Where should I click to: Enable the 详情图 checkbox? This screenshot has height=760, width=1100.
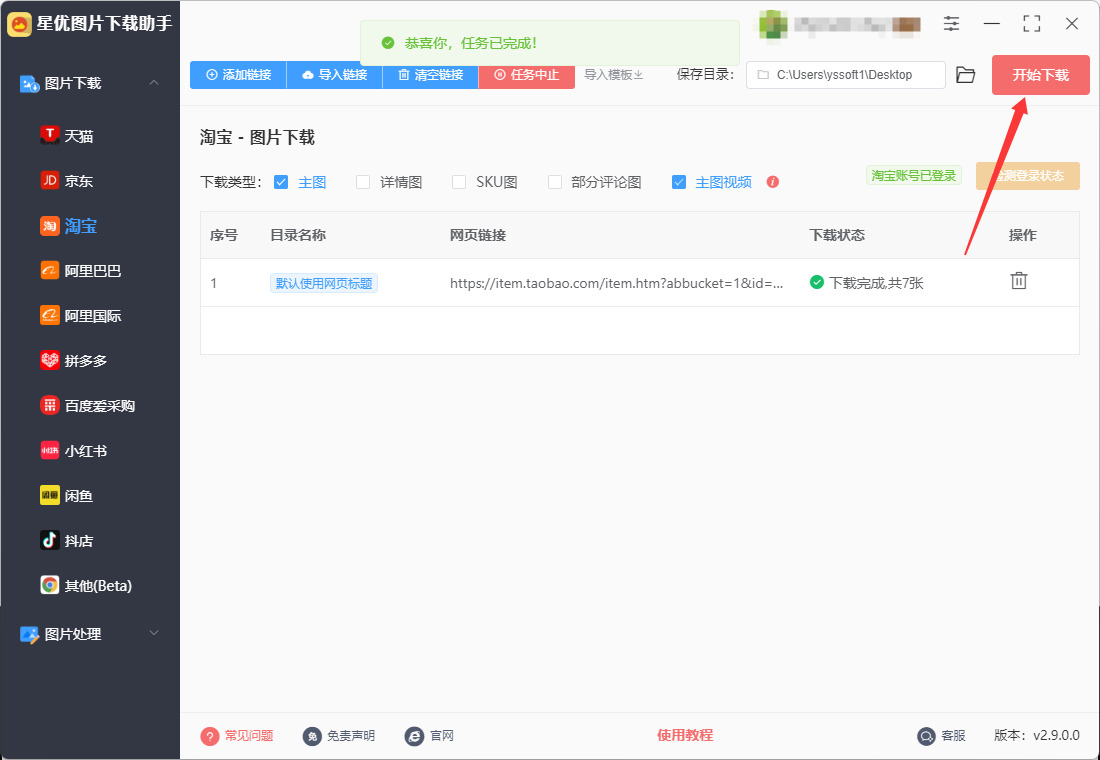363,182
